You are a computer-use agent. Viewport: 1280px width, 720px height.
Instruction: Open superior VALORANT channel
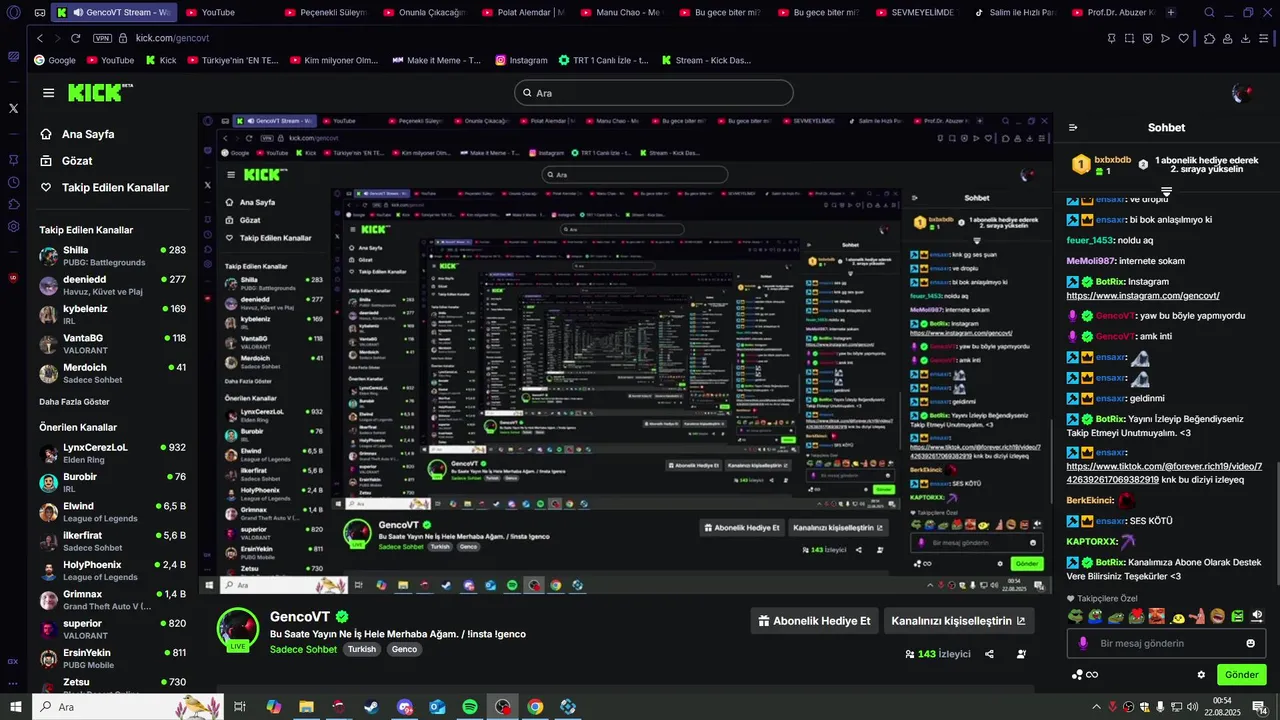point(112,629)
